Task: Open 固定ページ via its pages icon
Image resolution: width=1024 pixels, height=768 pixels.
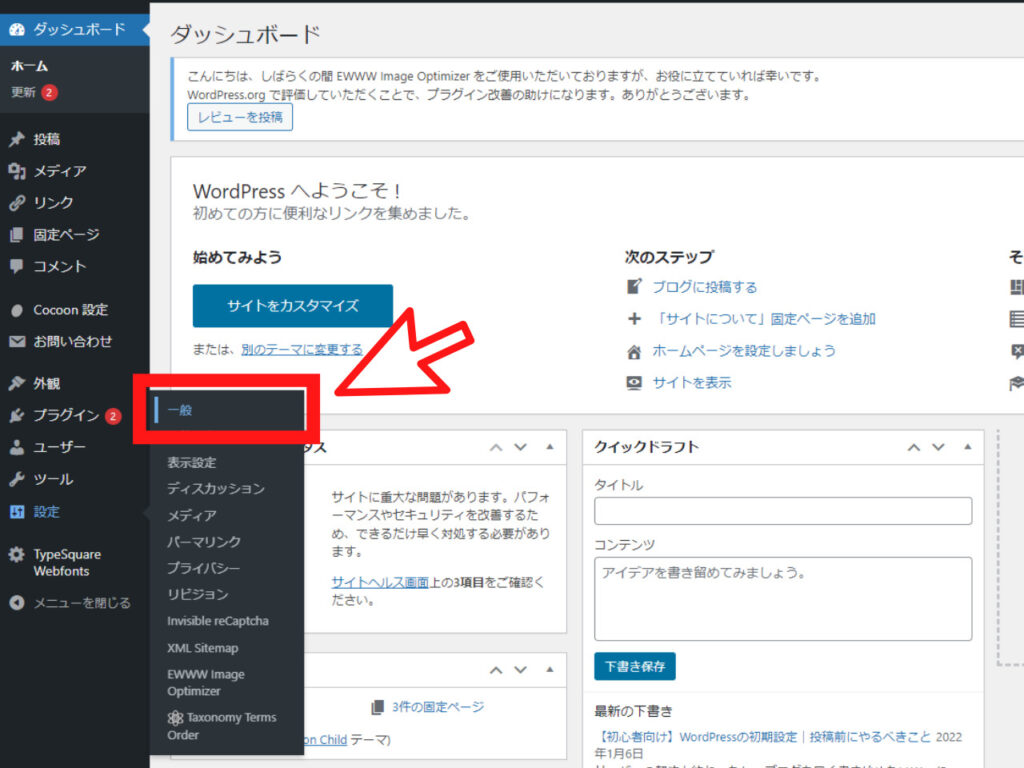Action: [17, 235]
